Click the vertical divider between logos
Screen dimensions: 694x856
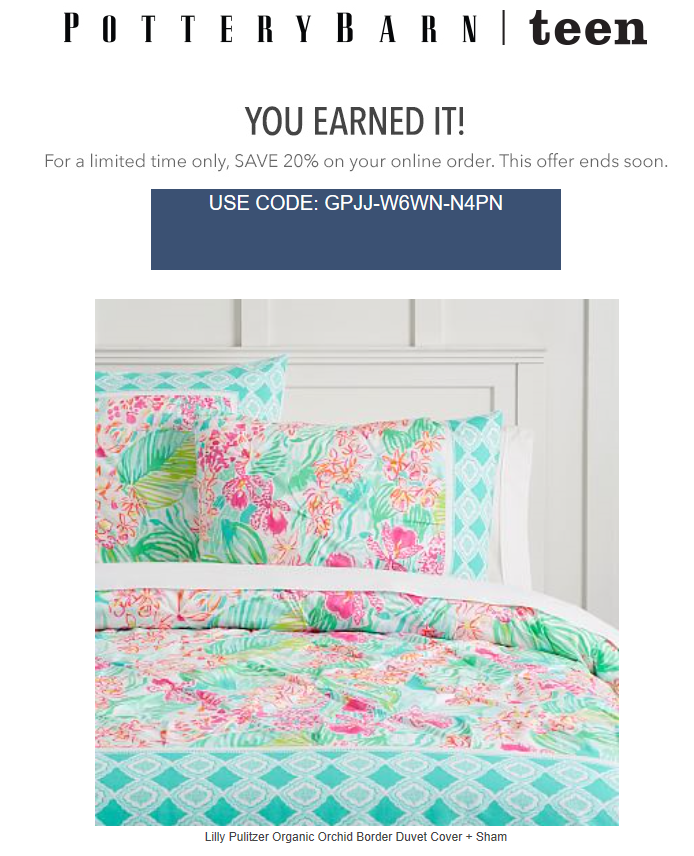(503, 28)
